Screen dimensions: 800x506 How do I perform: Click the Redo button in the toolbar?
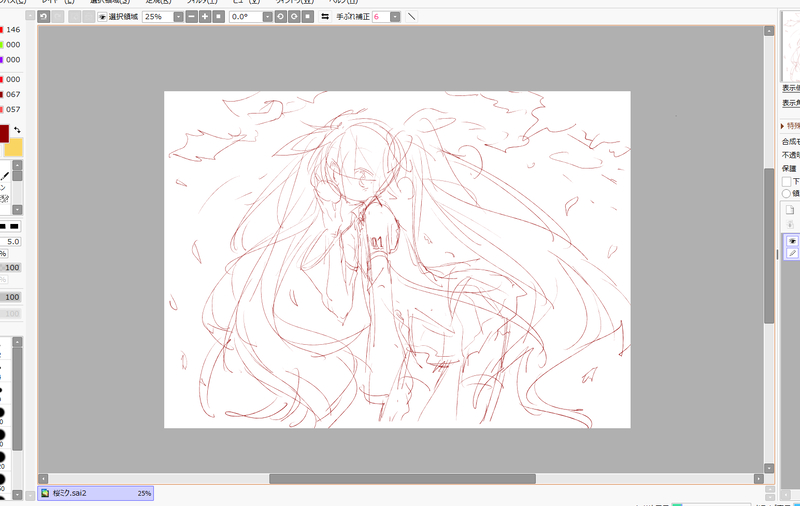tap(58, 17)
